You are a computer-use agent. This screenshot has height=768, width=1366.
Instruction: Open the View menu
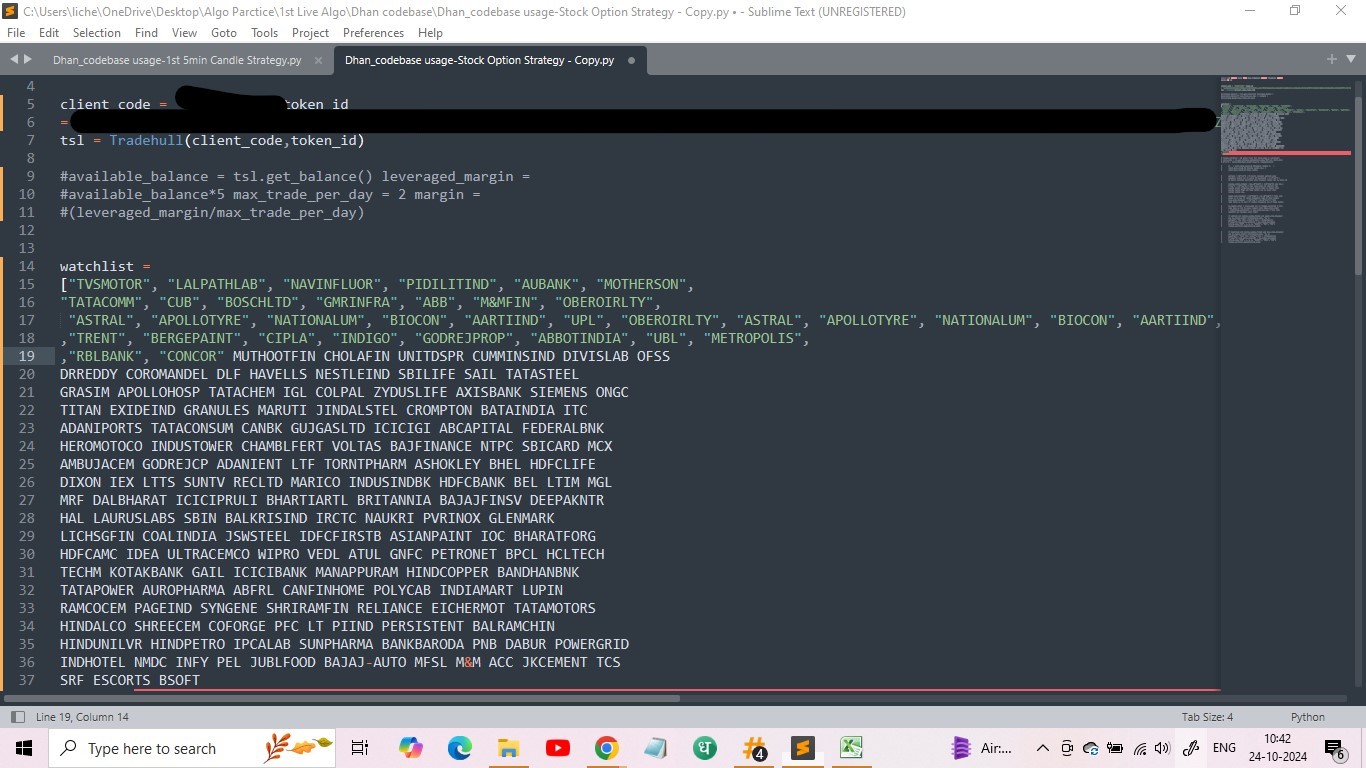(184, 33)
